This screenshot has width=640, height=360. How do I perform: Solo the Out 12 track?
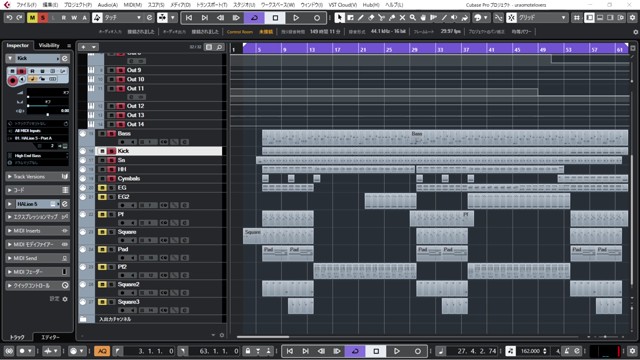pyautogui.click(x=120, y=106)
